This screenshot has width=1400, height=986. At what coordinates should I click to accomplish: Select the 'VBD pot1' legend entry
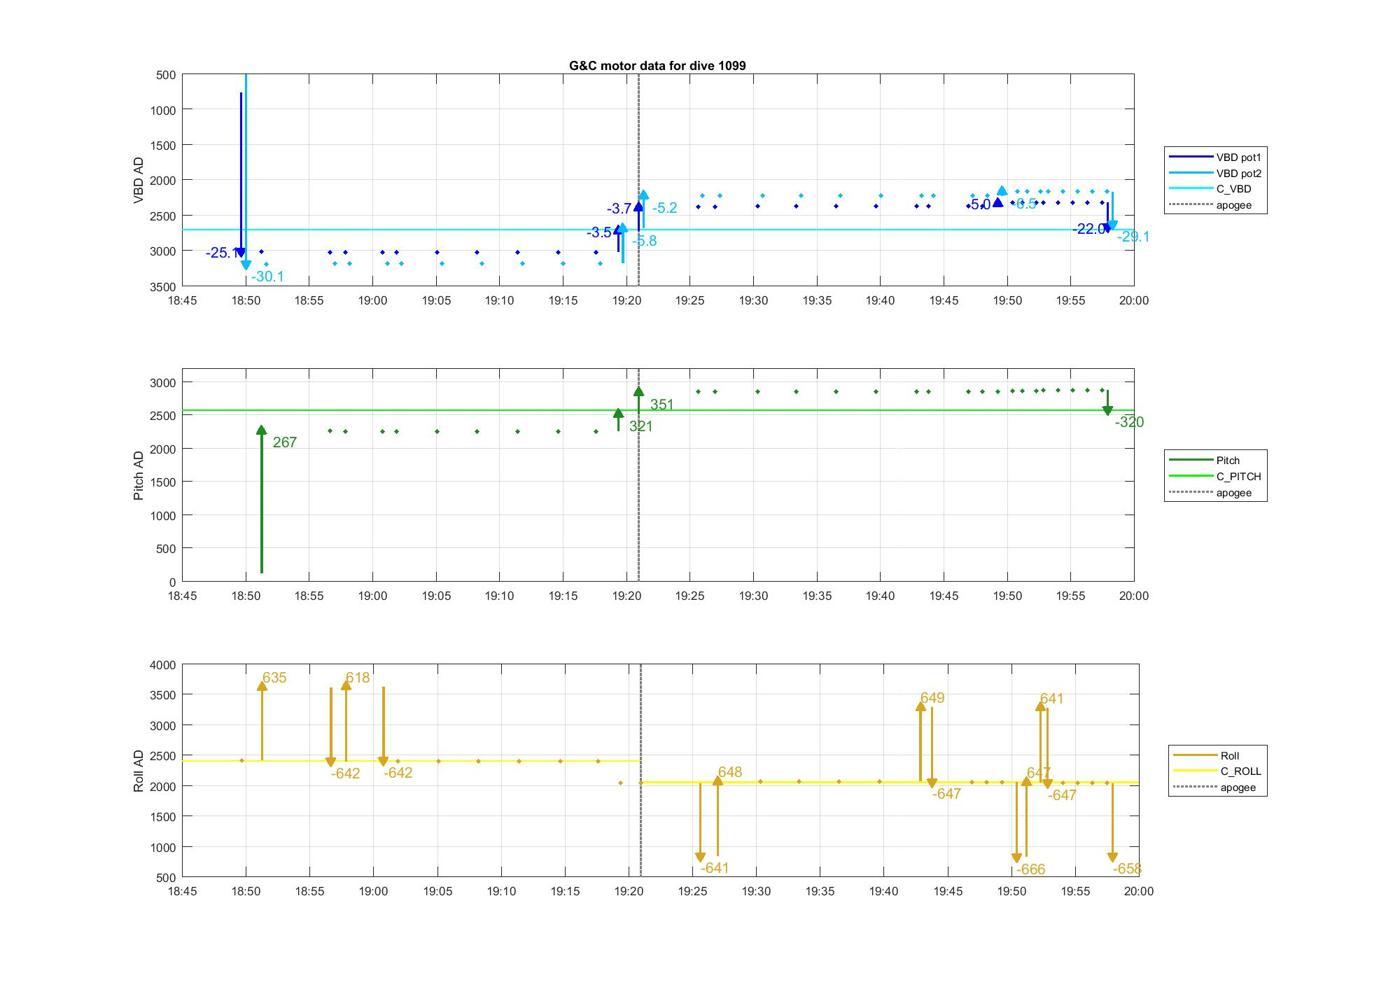tap(1216, 157)
